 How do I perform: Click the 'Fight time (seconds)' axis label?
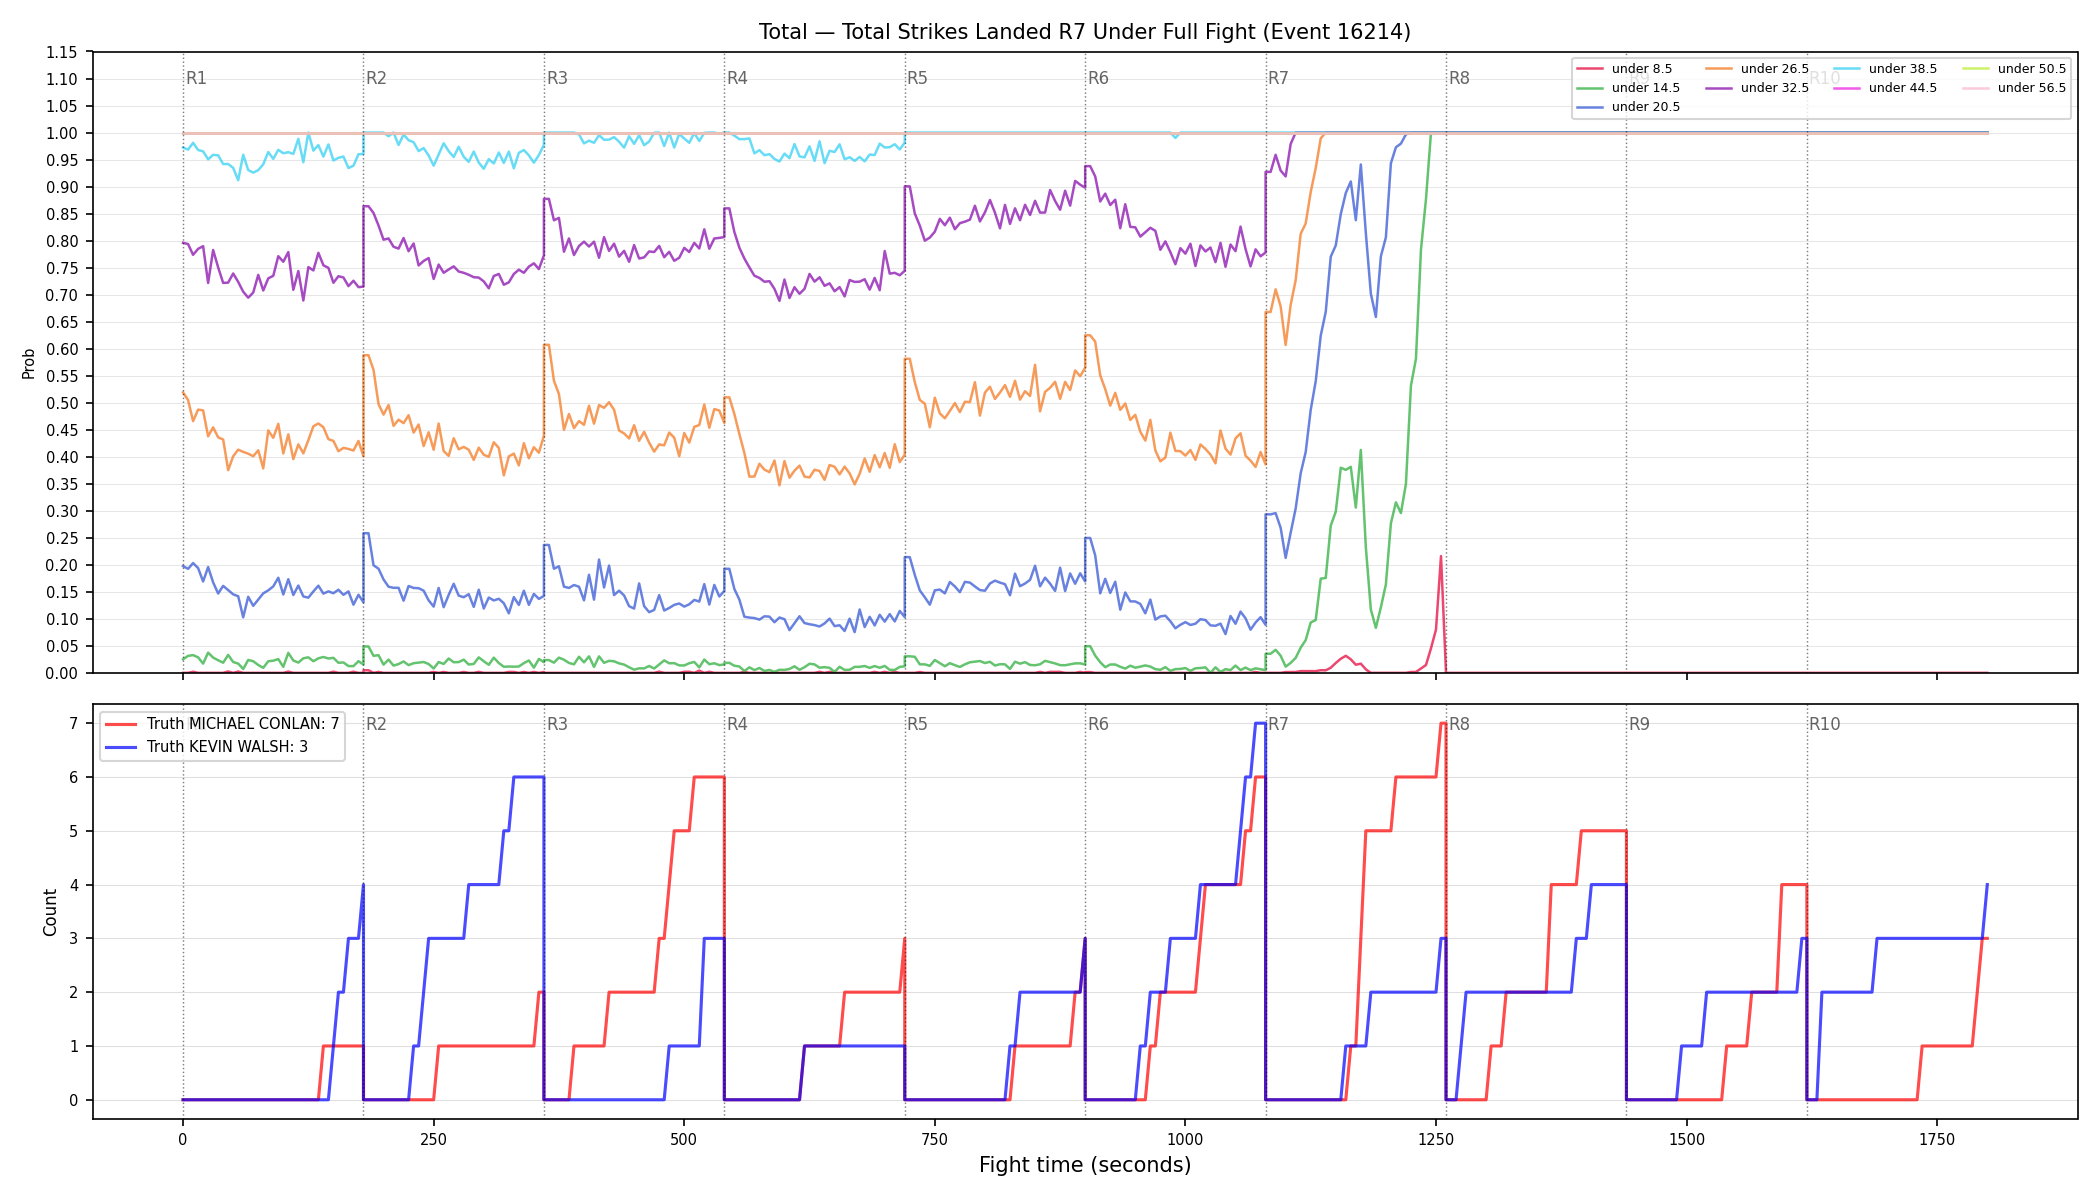point(1085,1165)
